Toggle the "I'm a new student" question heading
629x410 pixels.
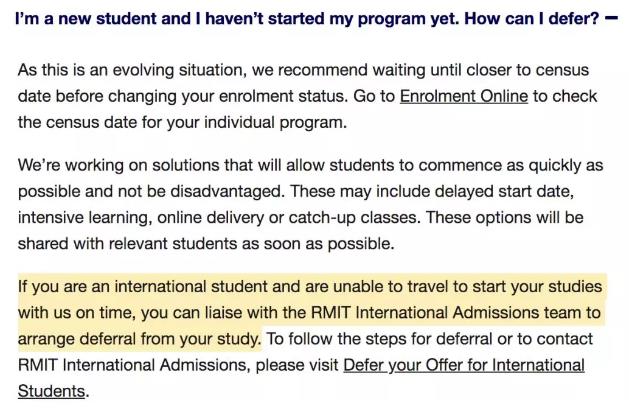pos(307,18)
